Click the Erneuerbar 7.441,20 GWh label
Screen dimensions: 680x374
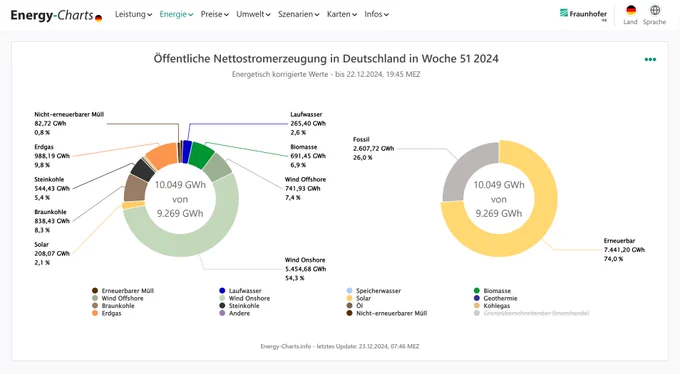[x=624, y=249]
